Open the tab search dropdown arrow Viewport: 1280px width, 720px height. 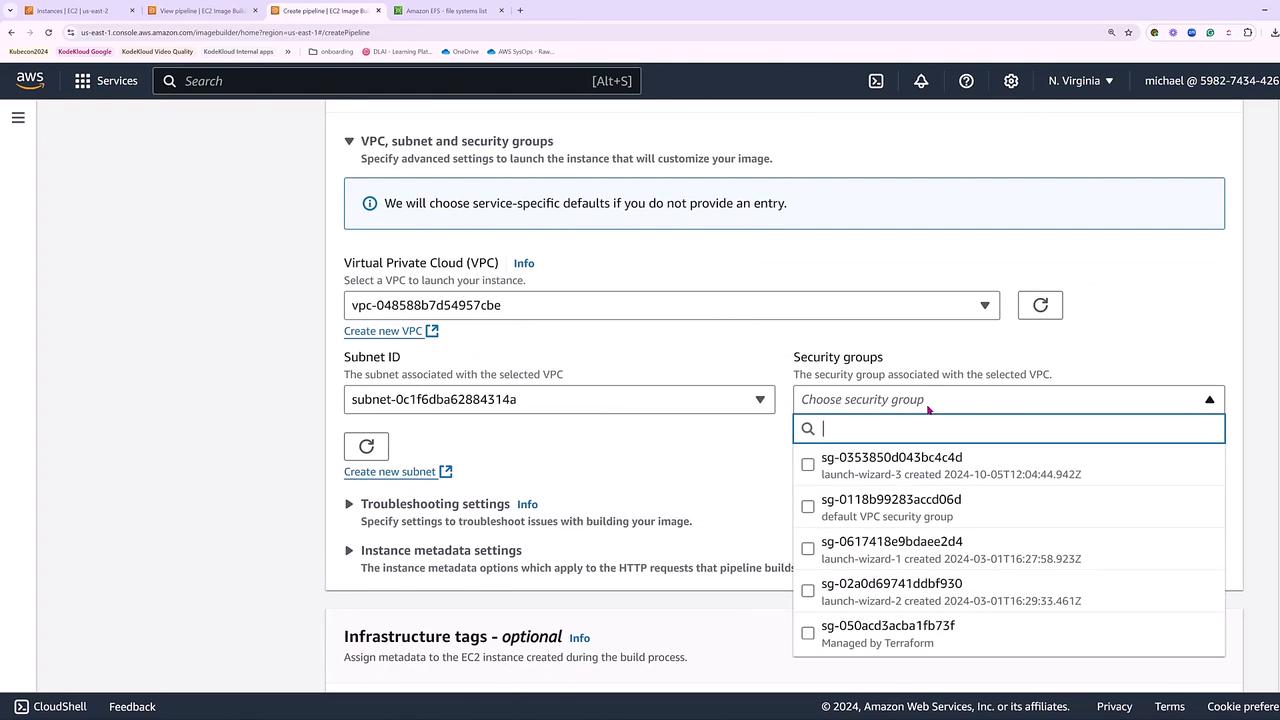click(10, 11)
